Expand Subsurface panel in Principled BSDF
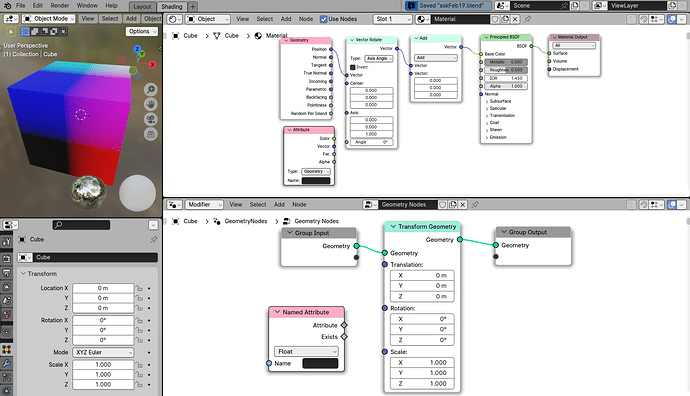The image size is (690, 396). tap(487, 101)
